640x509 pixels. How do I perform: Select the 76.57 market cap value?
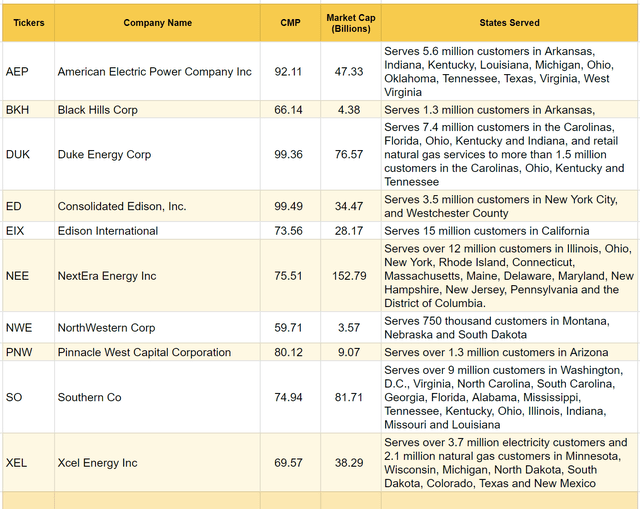[x=351, y=154]
